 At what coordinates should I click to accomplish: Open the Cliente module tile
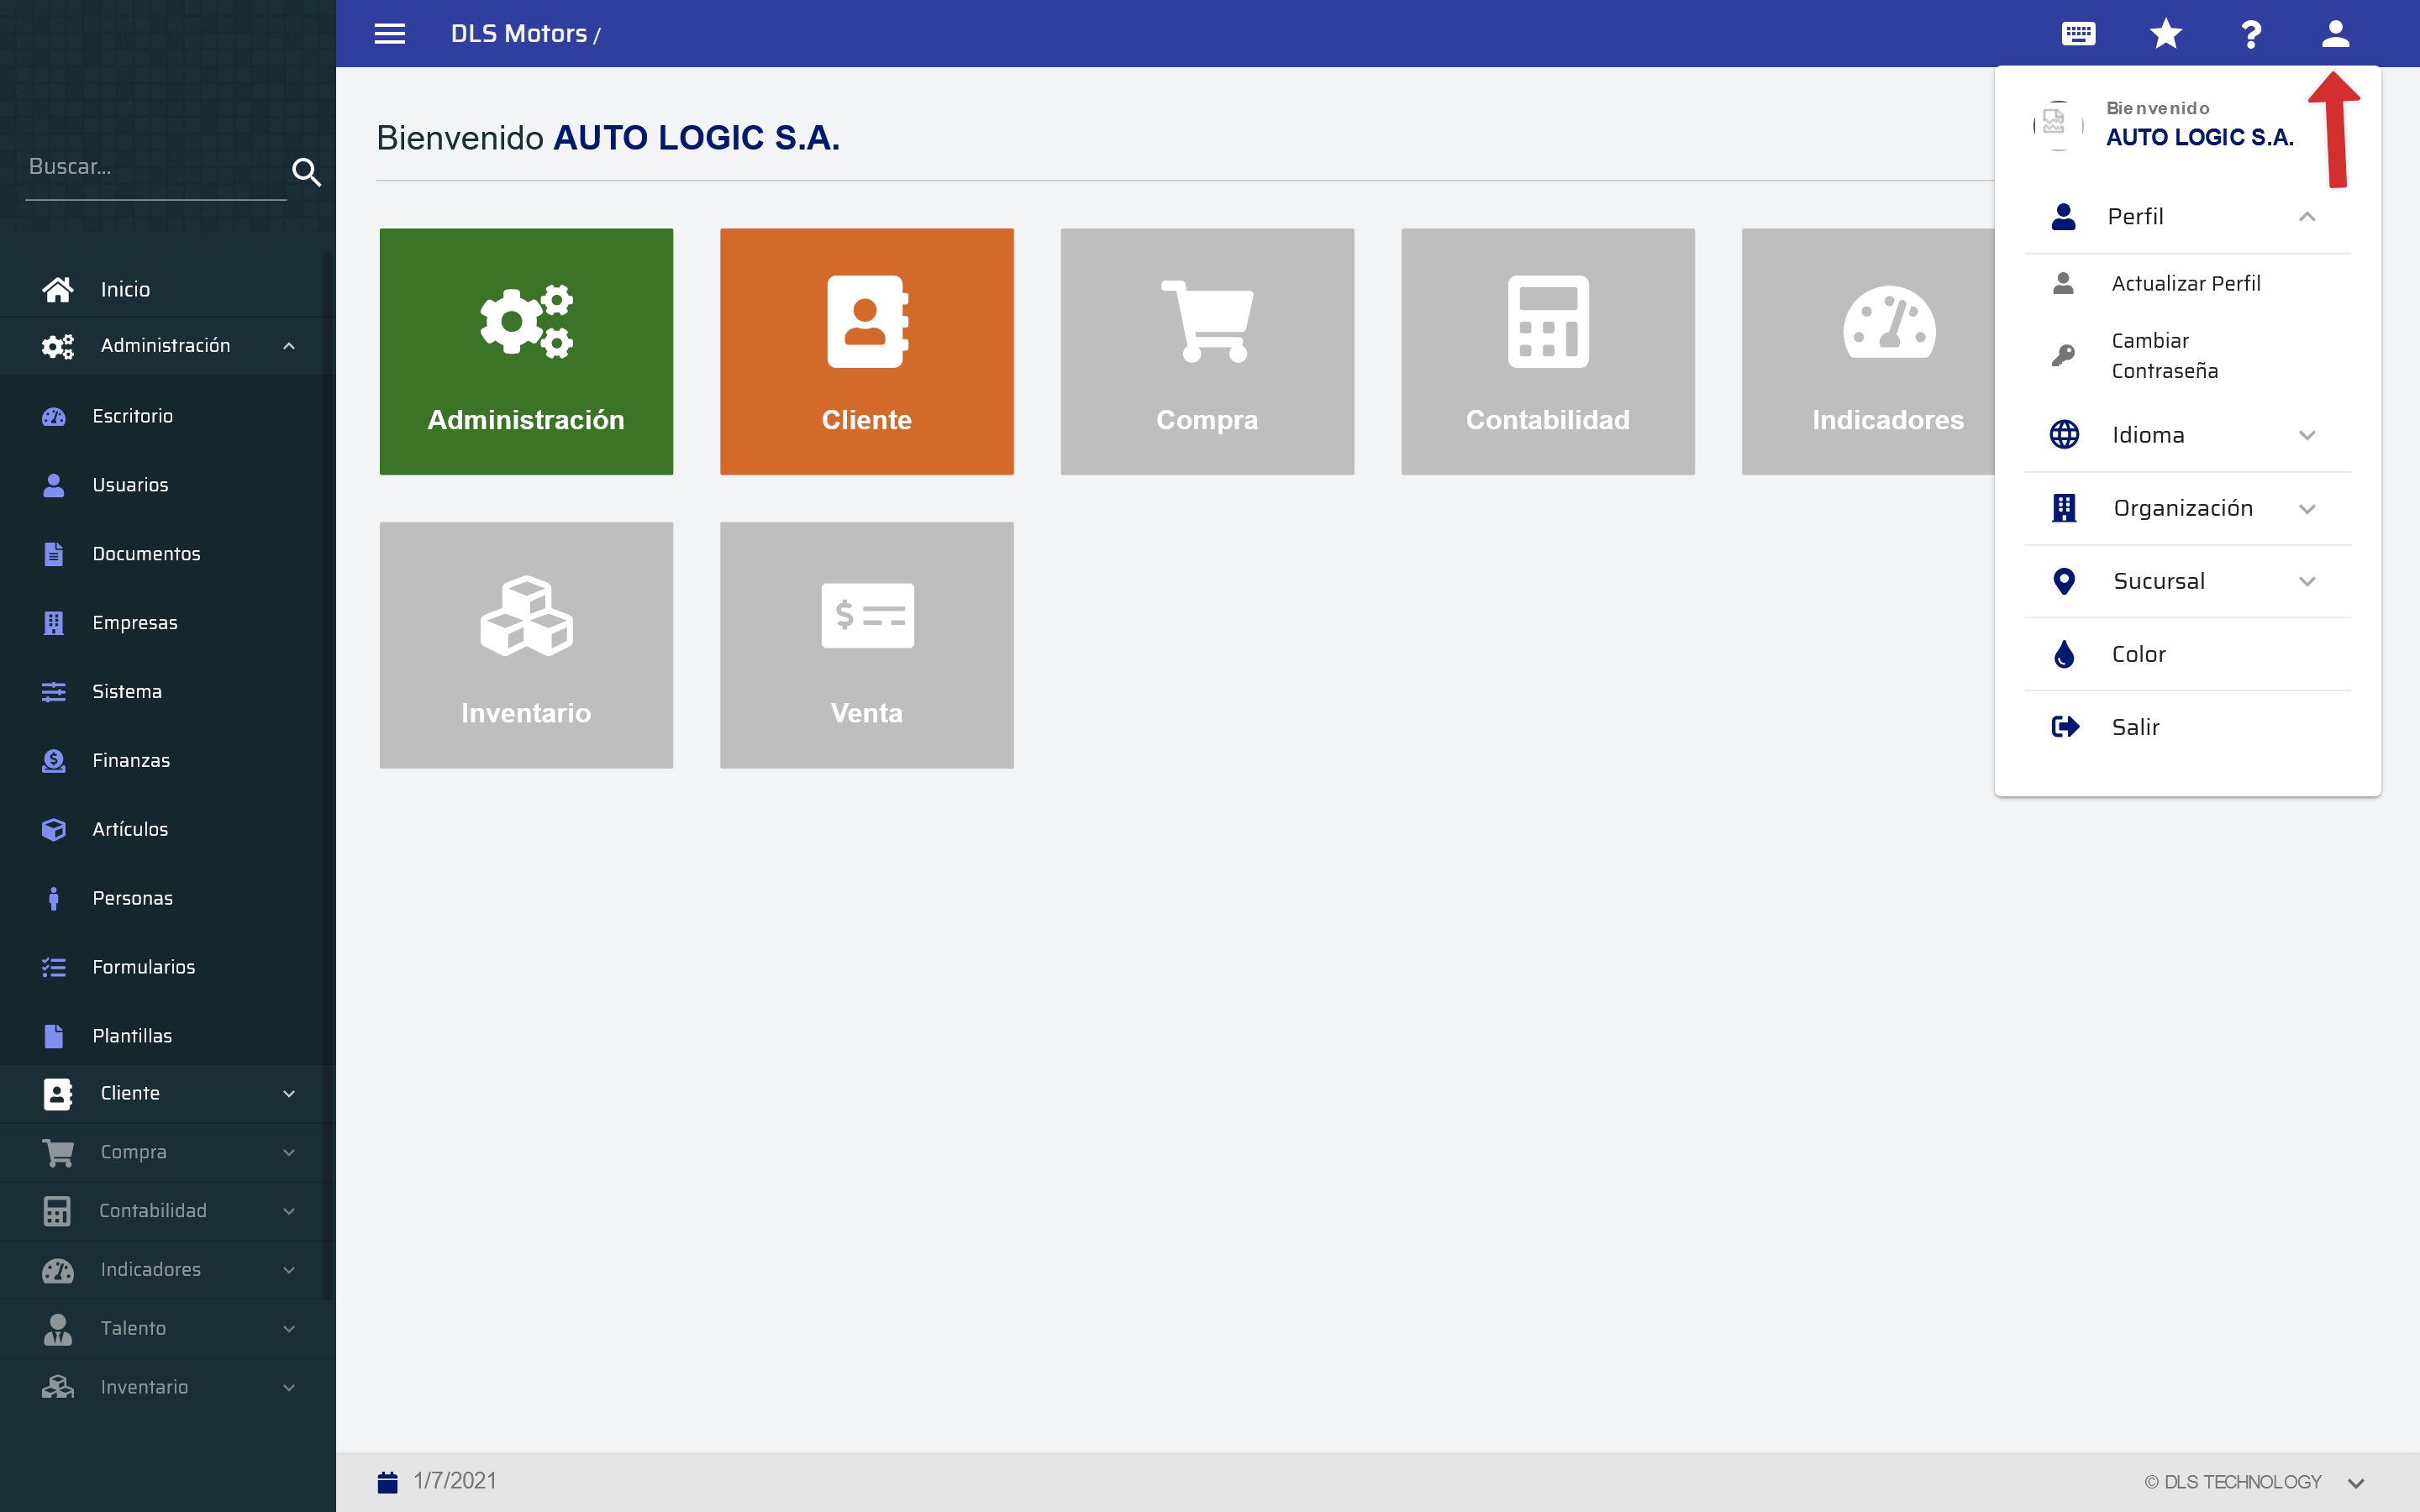click(866, 351)
